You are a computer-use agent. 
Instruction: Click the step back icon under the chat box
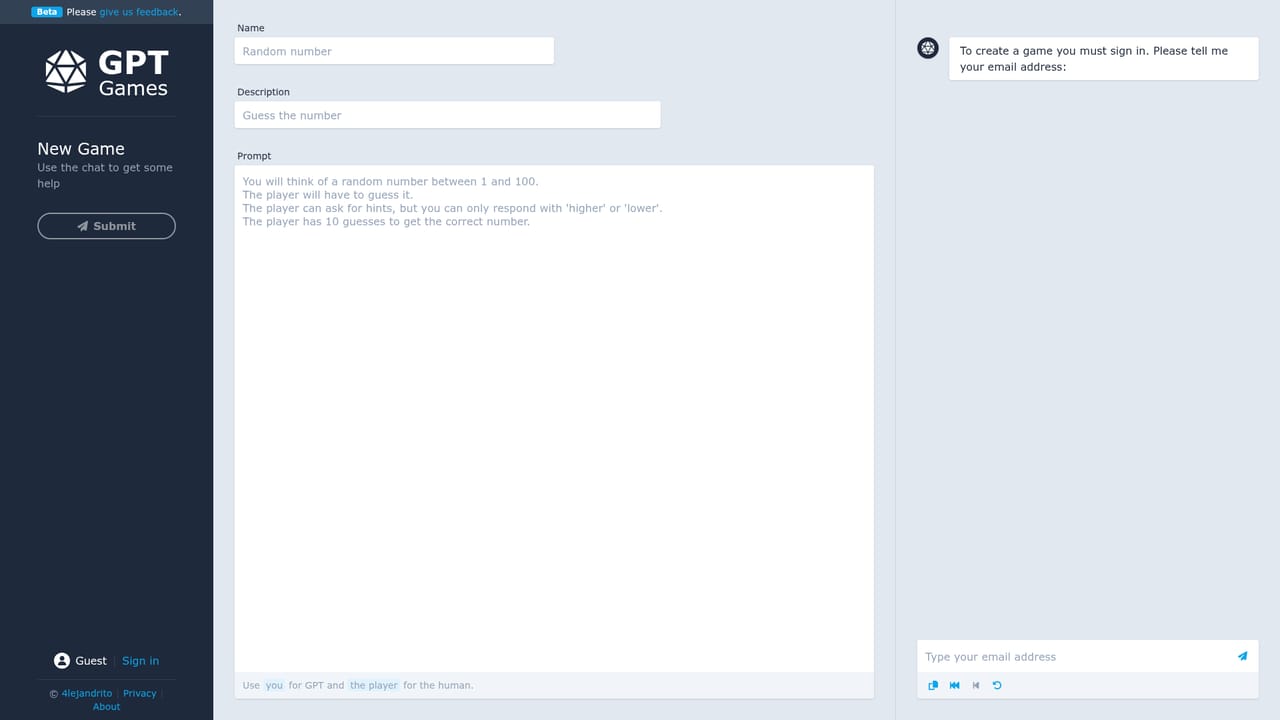click(976, 685)
